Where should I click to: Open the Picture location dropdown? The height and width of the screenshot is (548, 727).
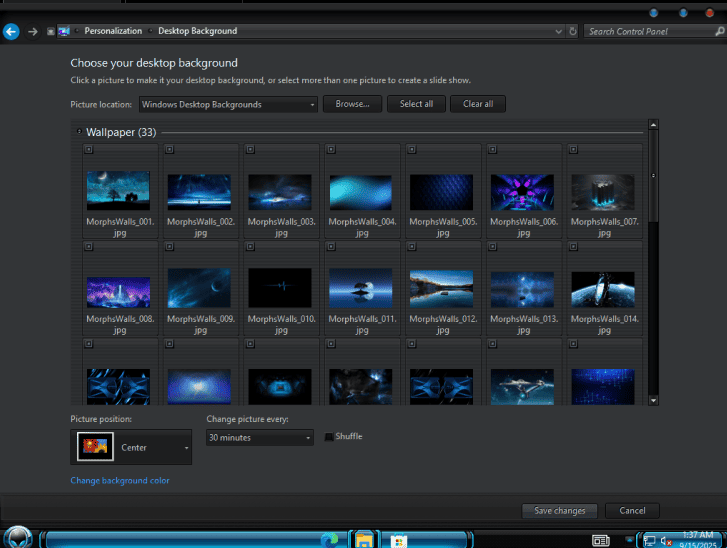pos(229,104)
